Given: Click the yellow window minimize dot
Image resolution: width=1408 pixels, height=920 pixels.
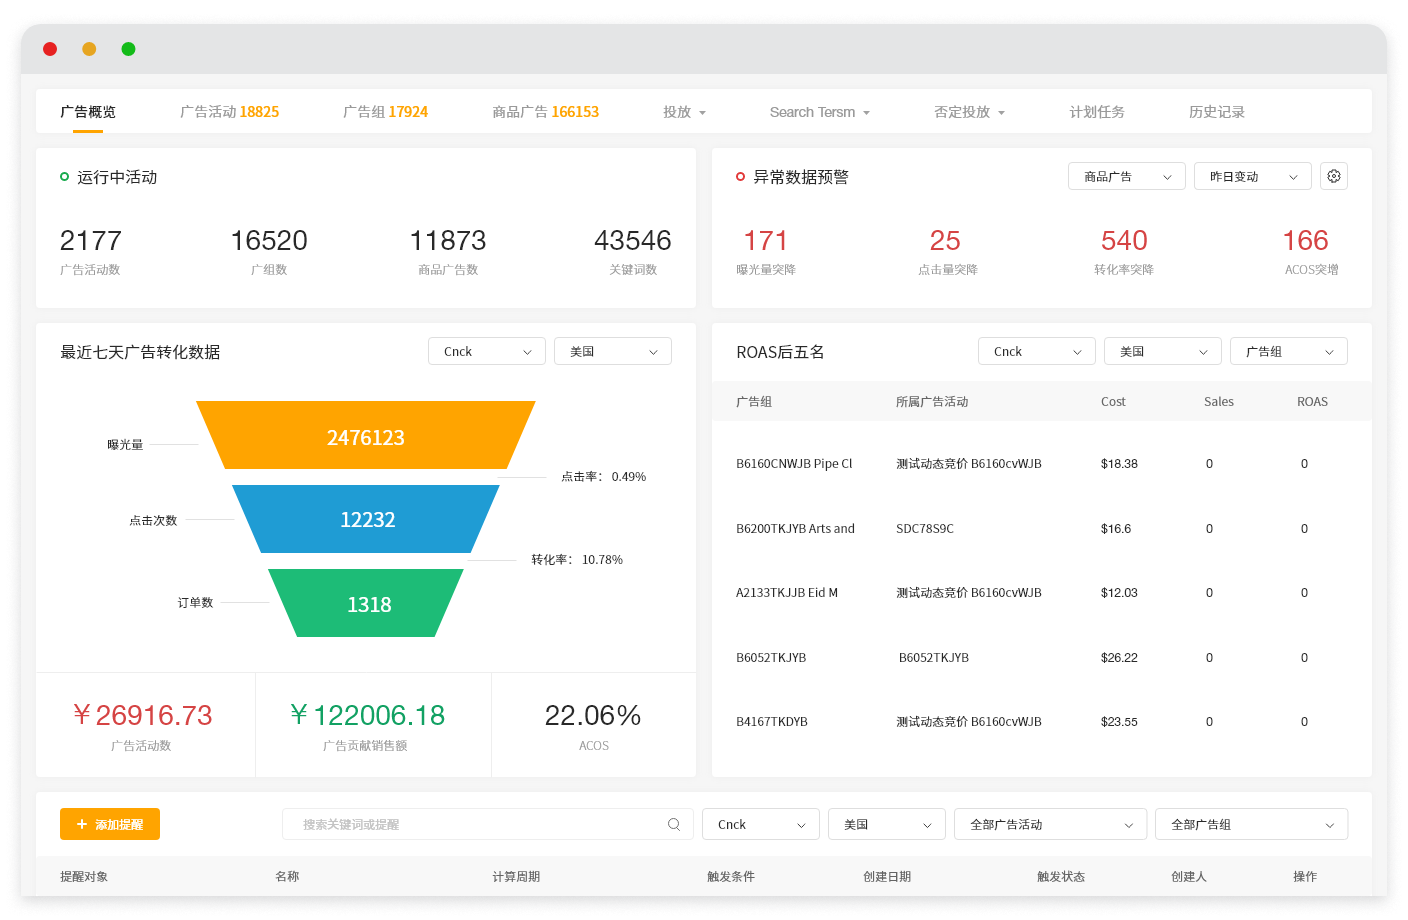Looking at the screenshot, I should pyautogui.click(x=89, y=49).
